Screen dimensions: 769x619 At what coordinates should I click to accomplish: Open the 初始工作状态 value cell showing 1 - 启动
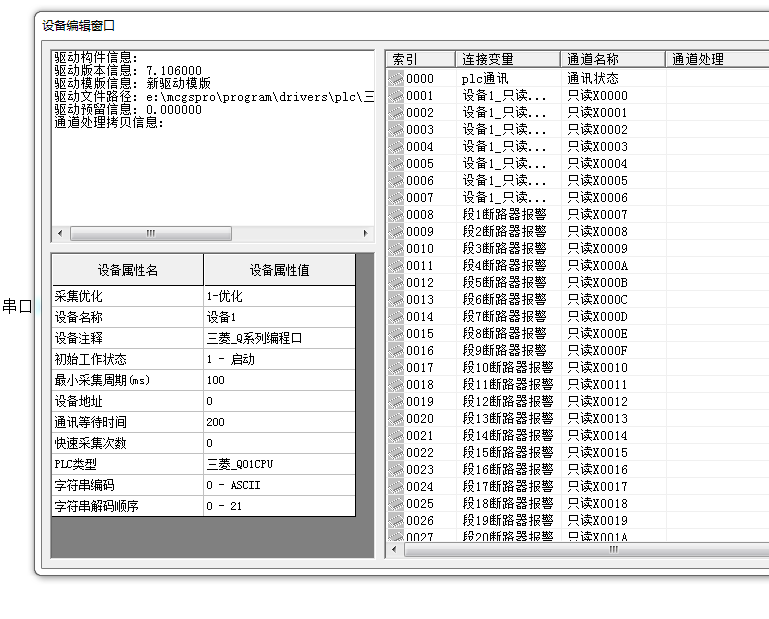pyautogui.click(x=279, y=359)
